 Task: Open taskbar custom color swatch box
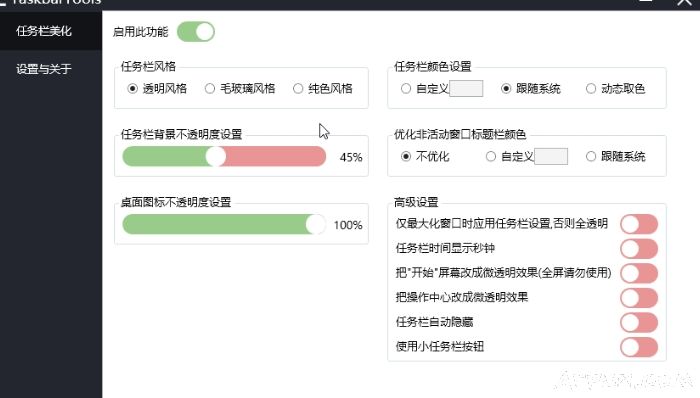[466, 88]
